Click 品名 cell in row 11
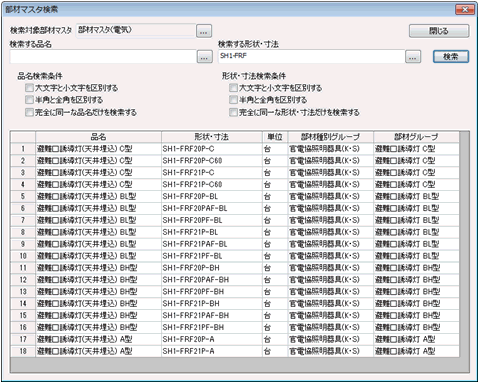Screen dimensions: 479x383 click(x=98, y=268)
